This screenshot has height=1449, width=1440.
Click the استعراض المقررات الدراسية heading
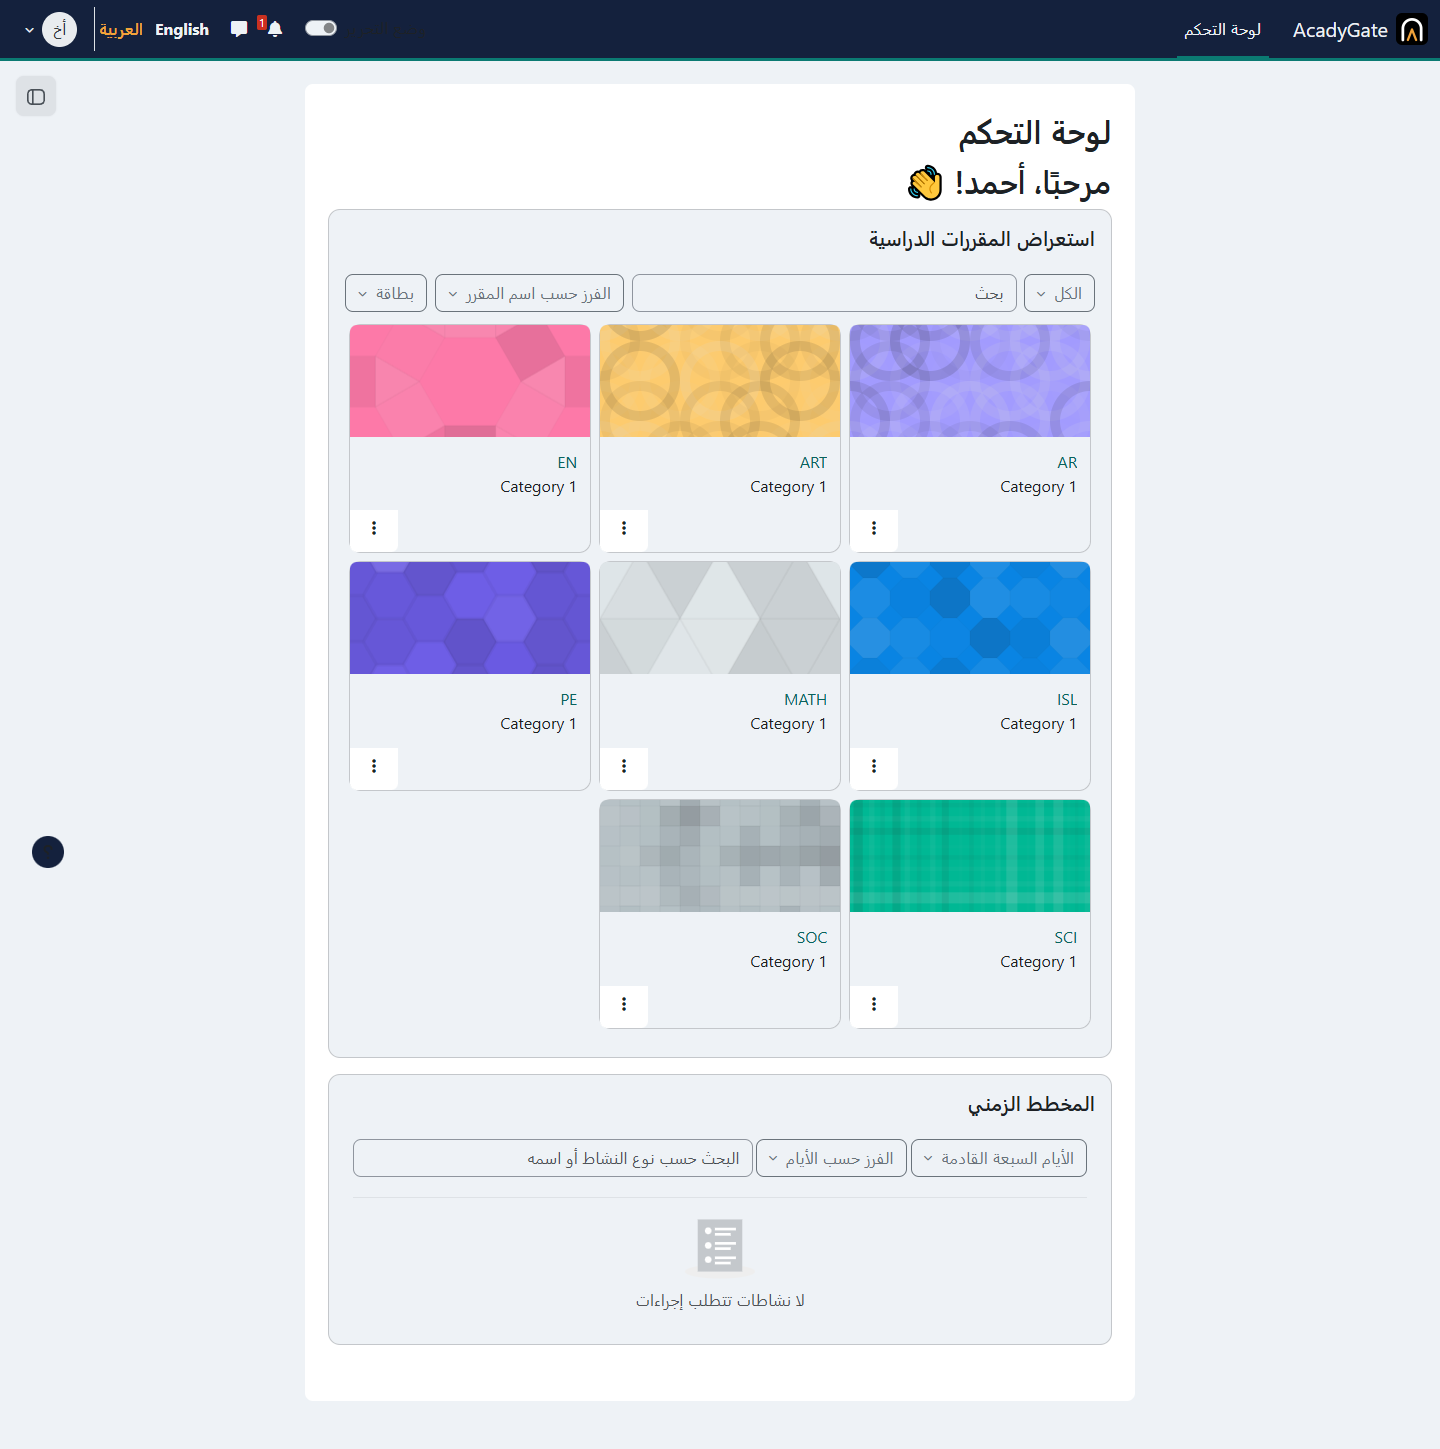982,239
